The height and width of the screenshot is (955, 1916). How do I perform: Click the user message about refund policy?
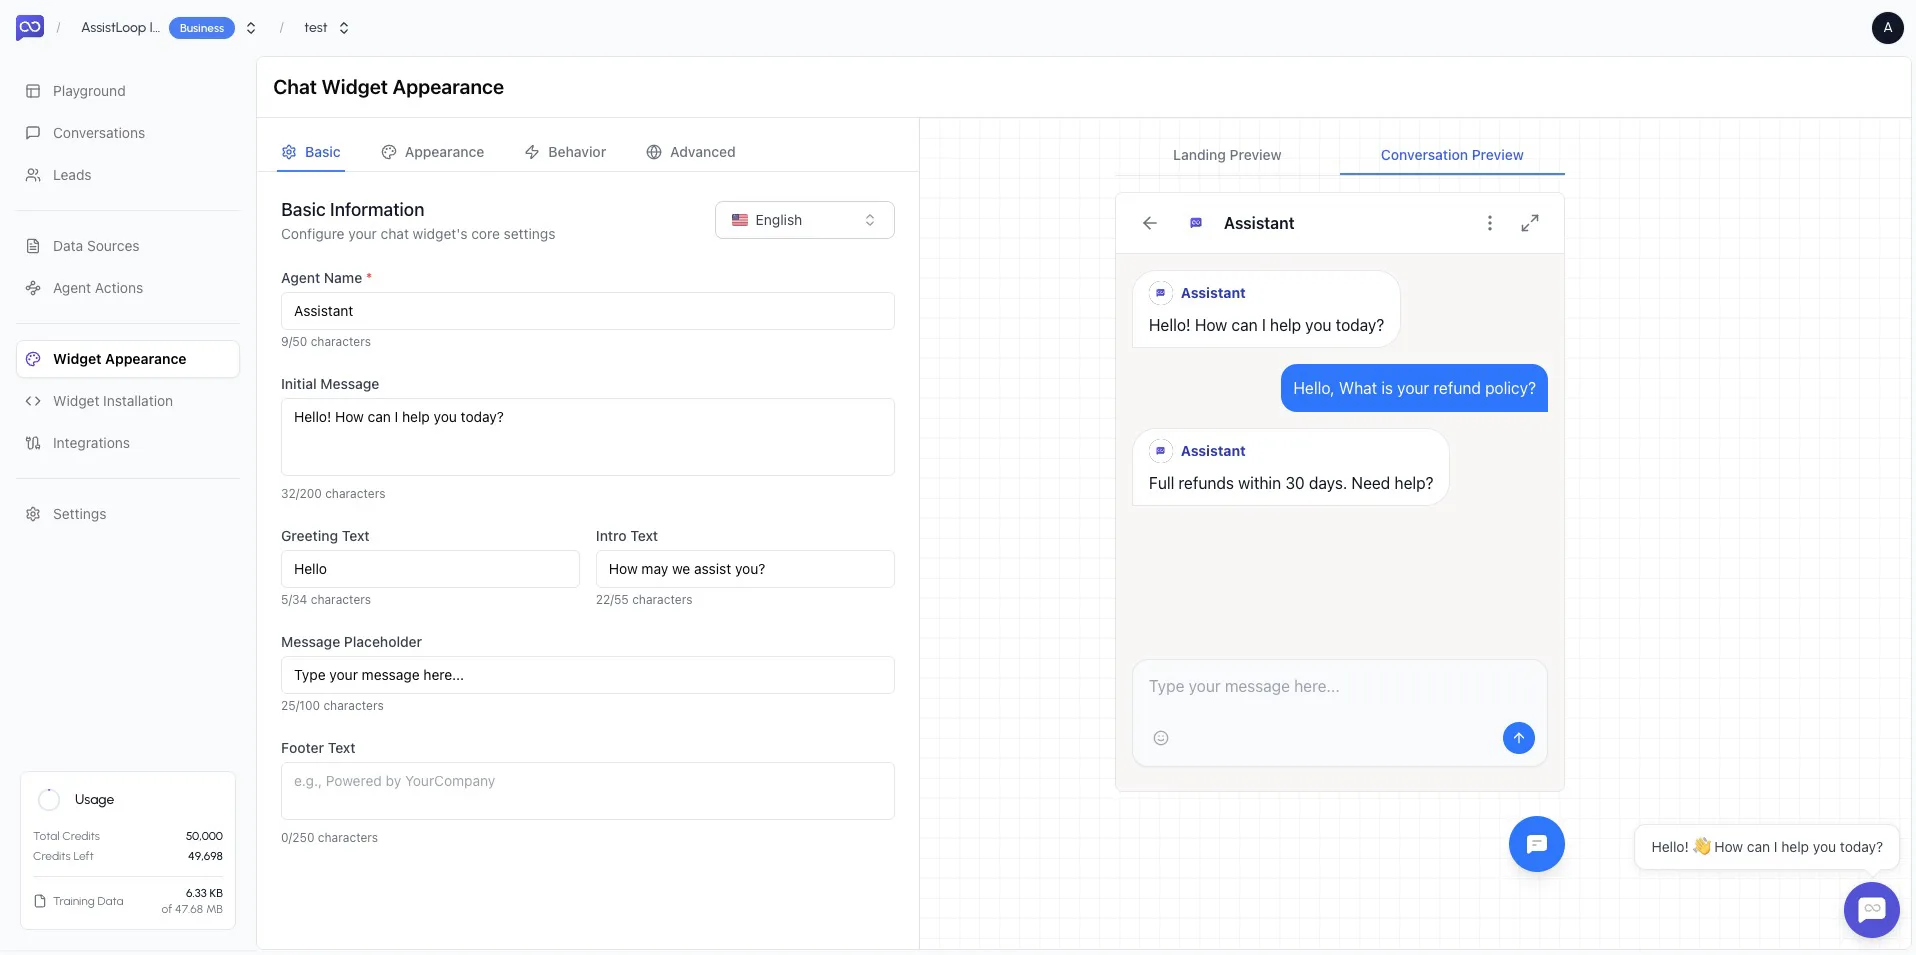(x=1414, y=388)
